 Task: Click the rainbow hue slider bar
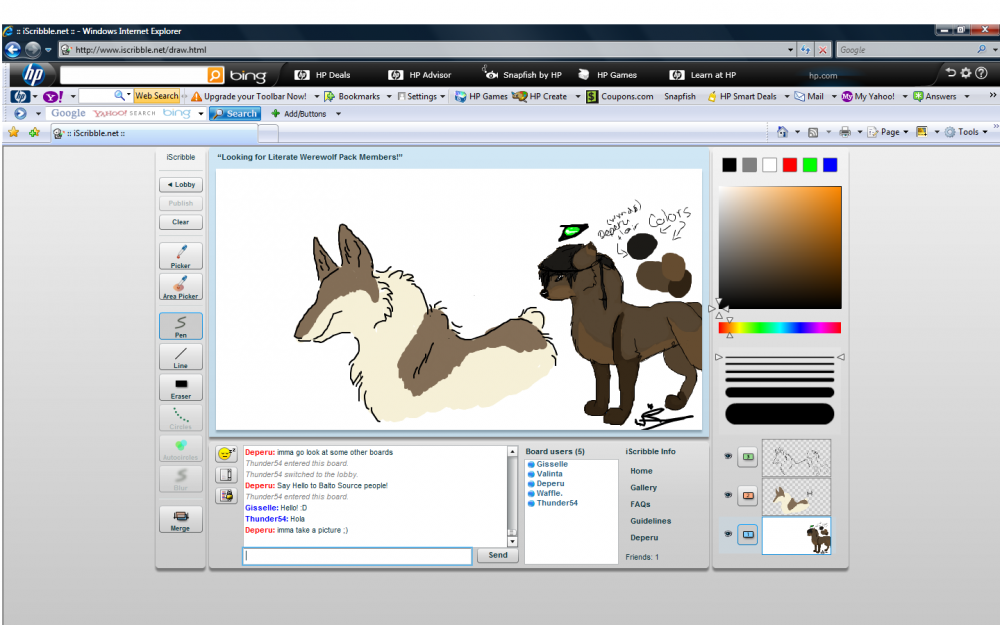pyautogui.click(x=780, y=328)
